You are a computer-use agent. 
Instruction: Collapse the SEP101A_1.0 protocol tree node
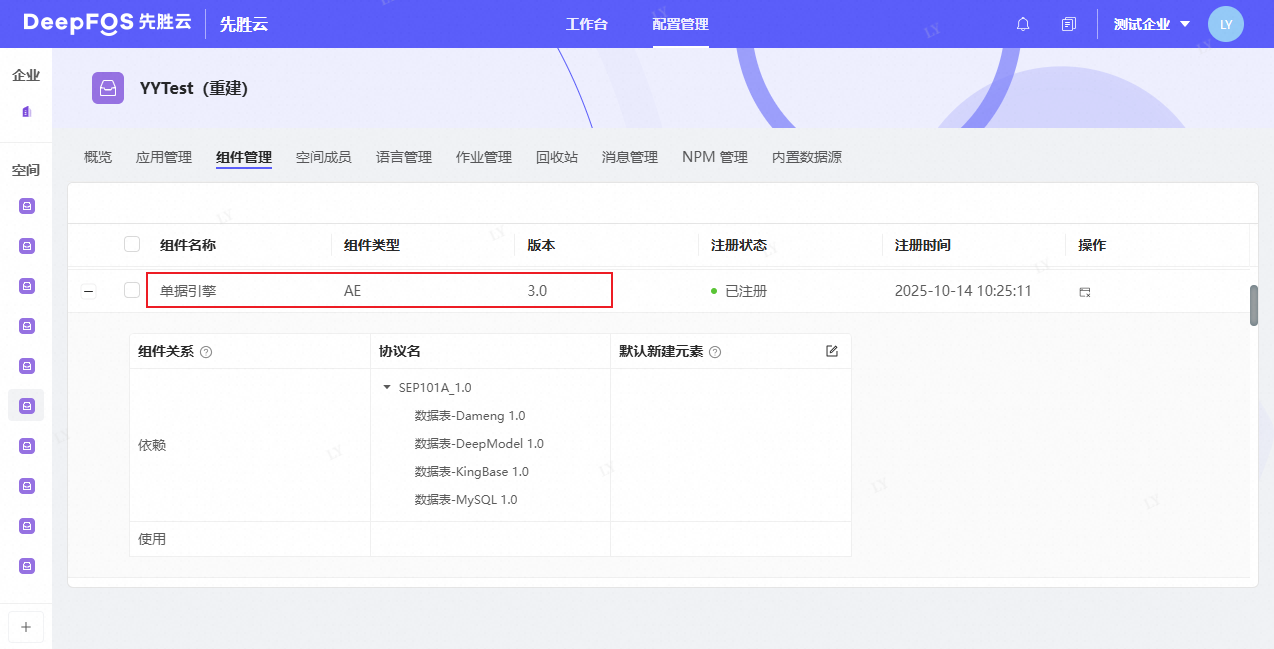click(387, 387)
